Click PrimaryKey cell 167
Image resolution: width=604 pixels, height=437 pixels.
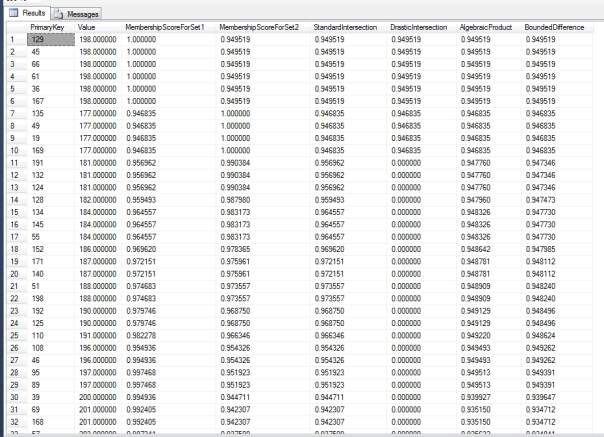pyautogui.click(x=50, y=101)
